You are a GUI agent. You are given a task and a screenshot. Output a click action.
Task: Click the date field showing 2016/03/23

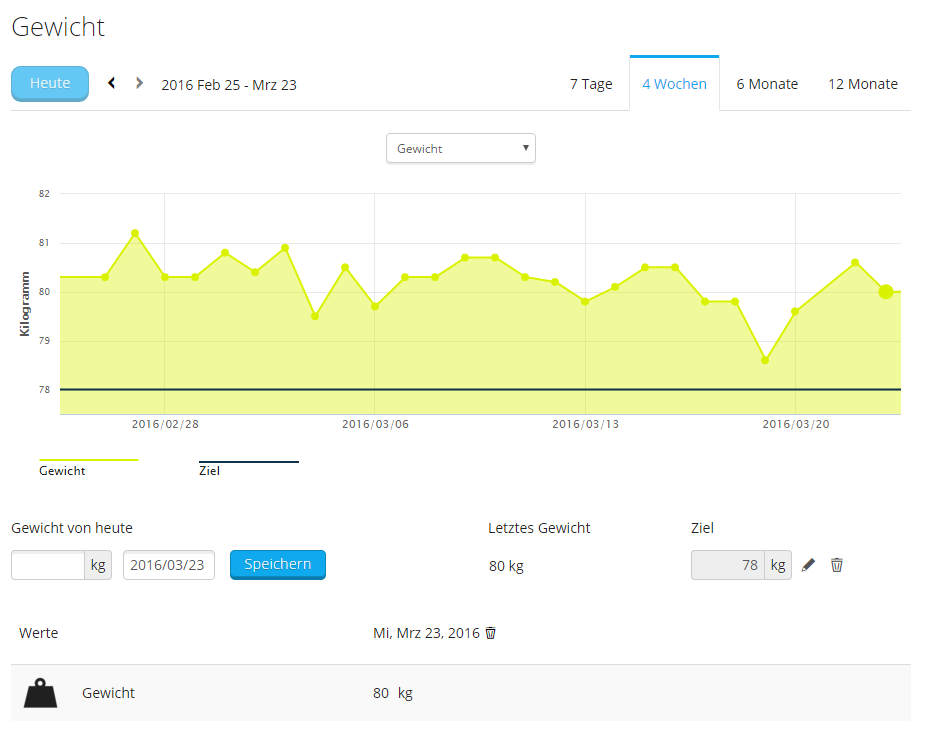[169, 565]
